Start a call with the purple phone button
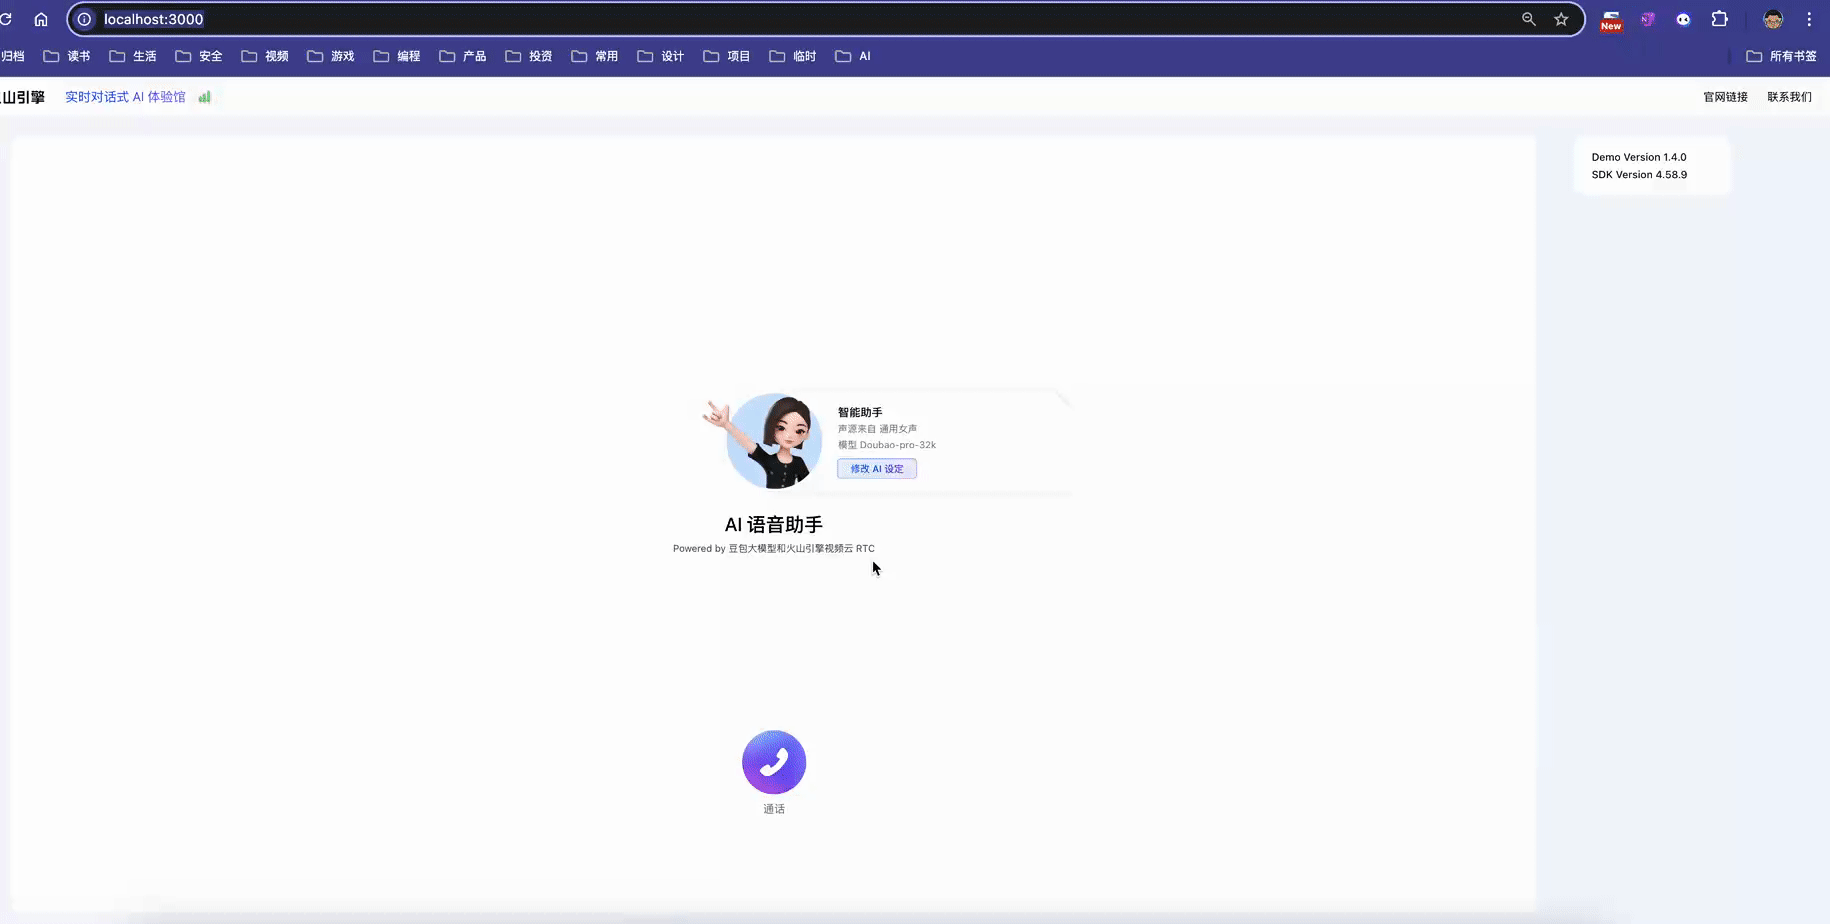This screenshot has height=924, width=1830. (774, 762)
